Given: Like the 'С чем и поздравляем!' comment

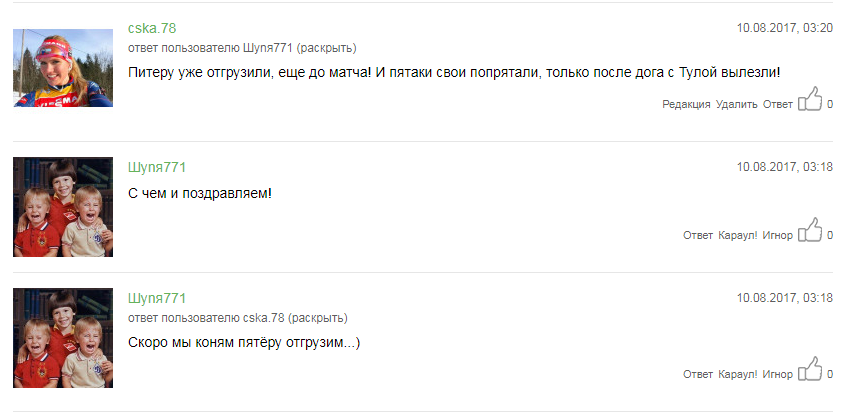Looking at the screenshot, I should 810,230.
